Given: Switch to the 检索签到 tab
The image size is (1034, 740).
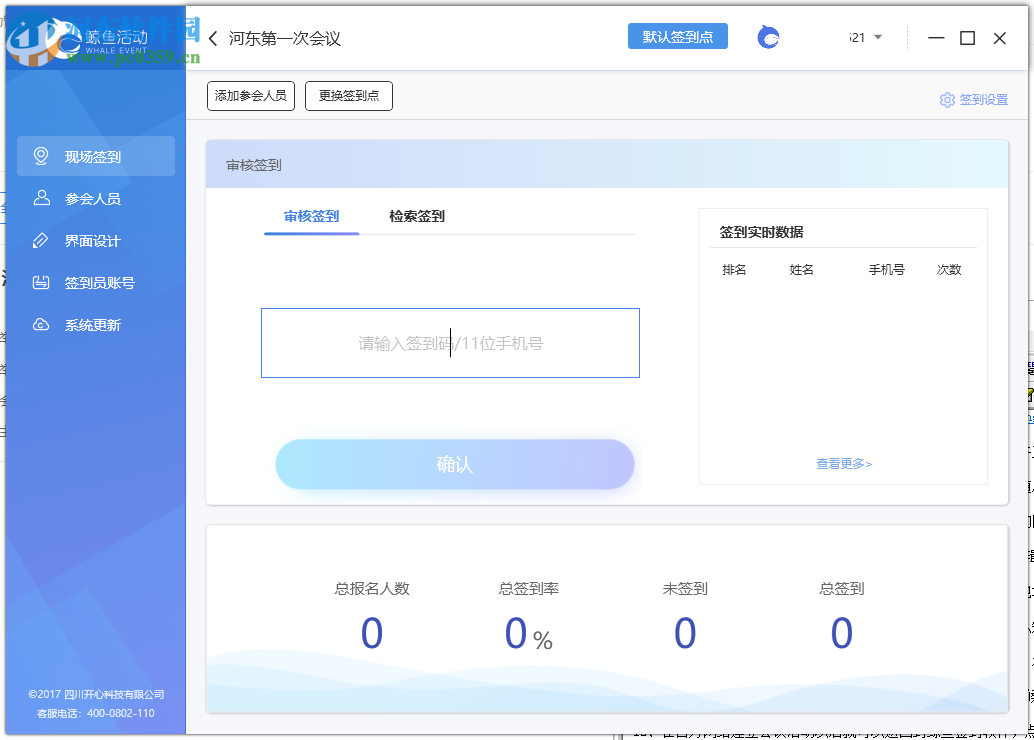Looking at the screenshot, I should [x=416, y=216].
